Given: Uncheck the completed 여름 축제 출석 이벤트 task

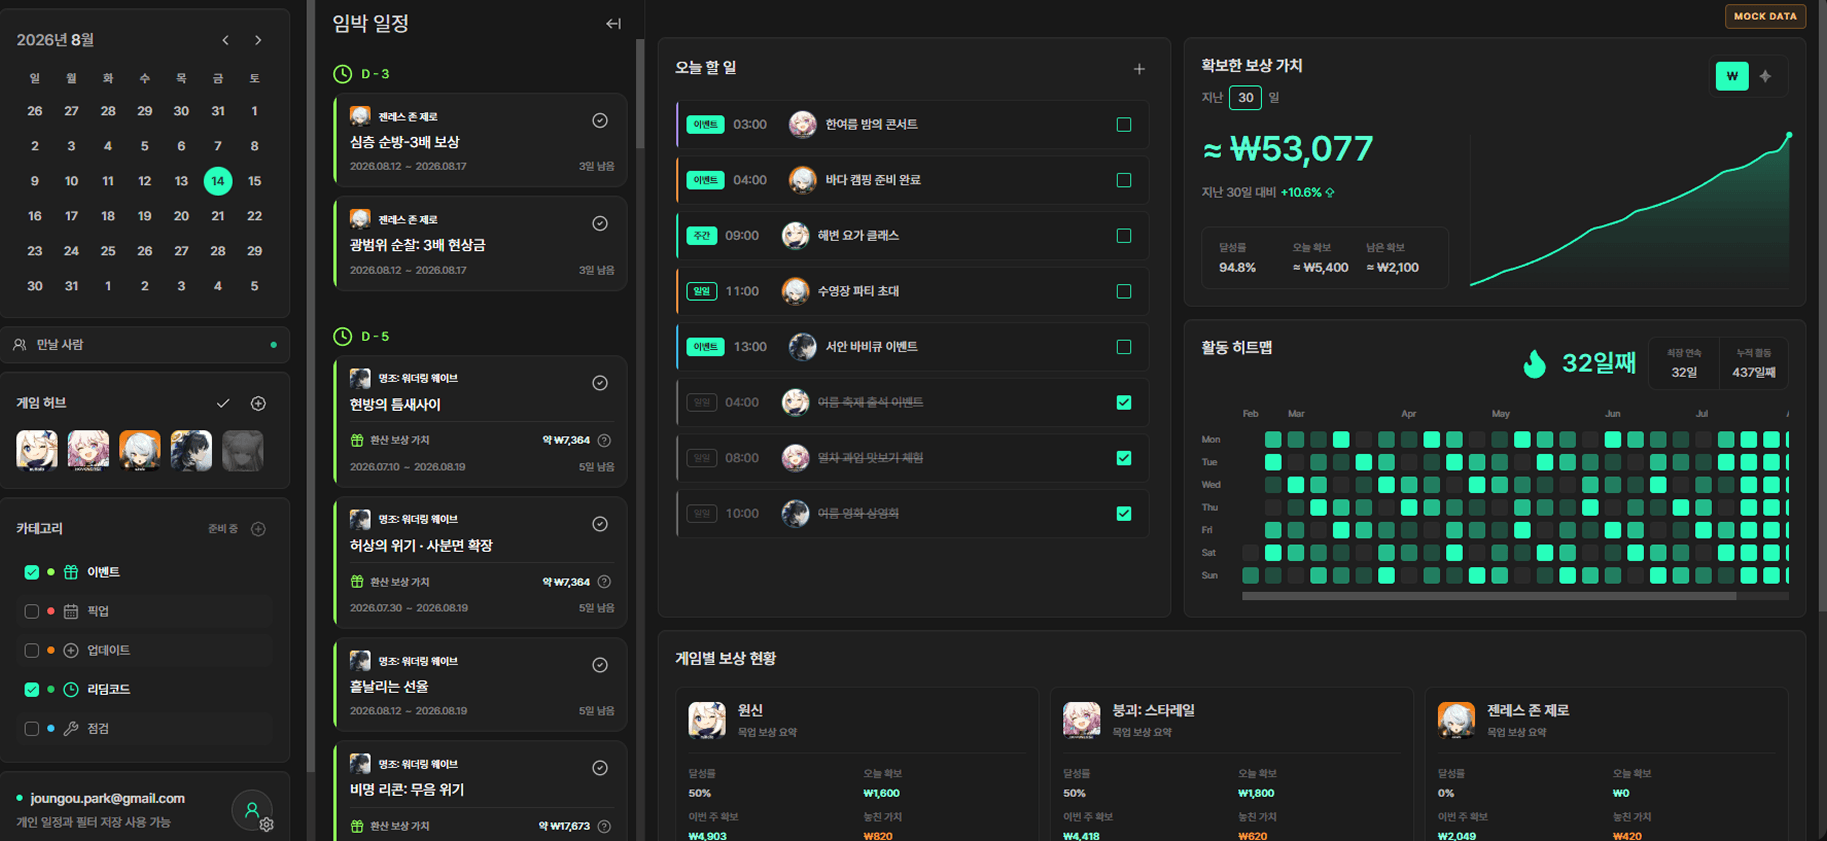Looking at the screenshot, I should (x=1124, y=402).
